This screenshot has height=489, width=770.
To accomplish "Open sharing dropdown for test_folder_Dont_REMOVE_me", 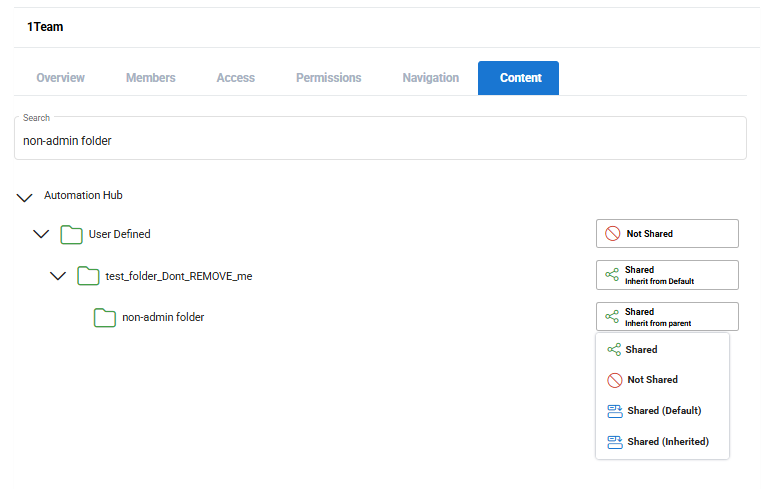I will [667, 275].
